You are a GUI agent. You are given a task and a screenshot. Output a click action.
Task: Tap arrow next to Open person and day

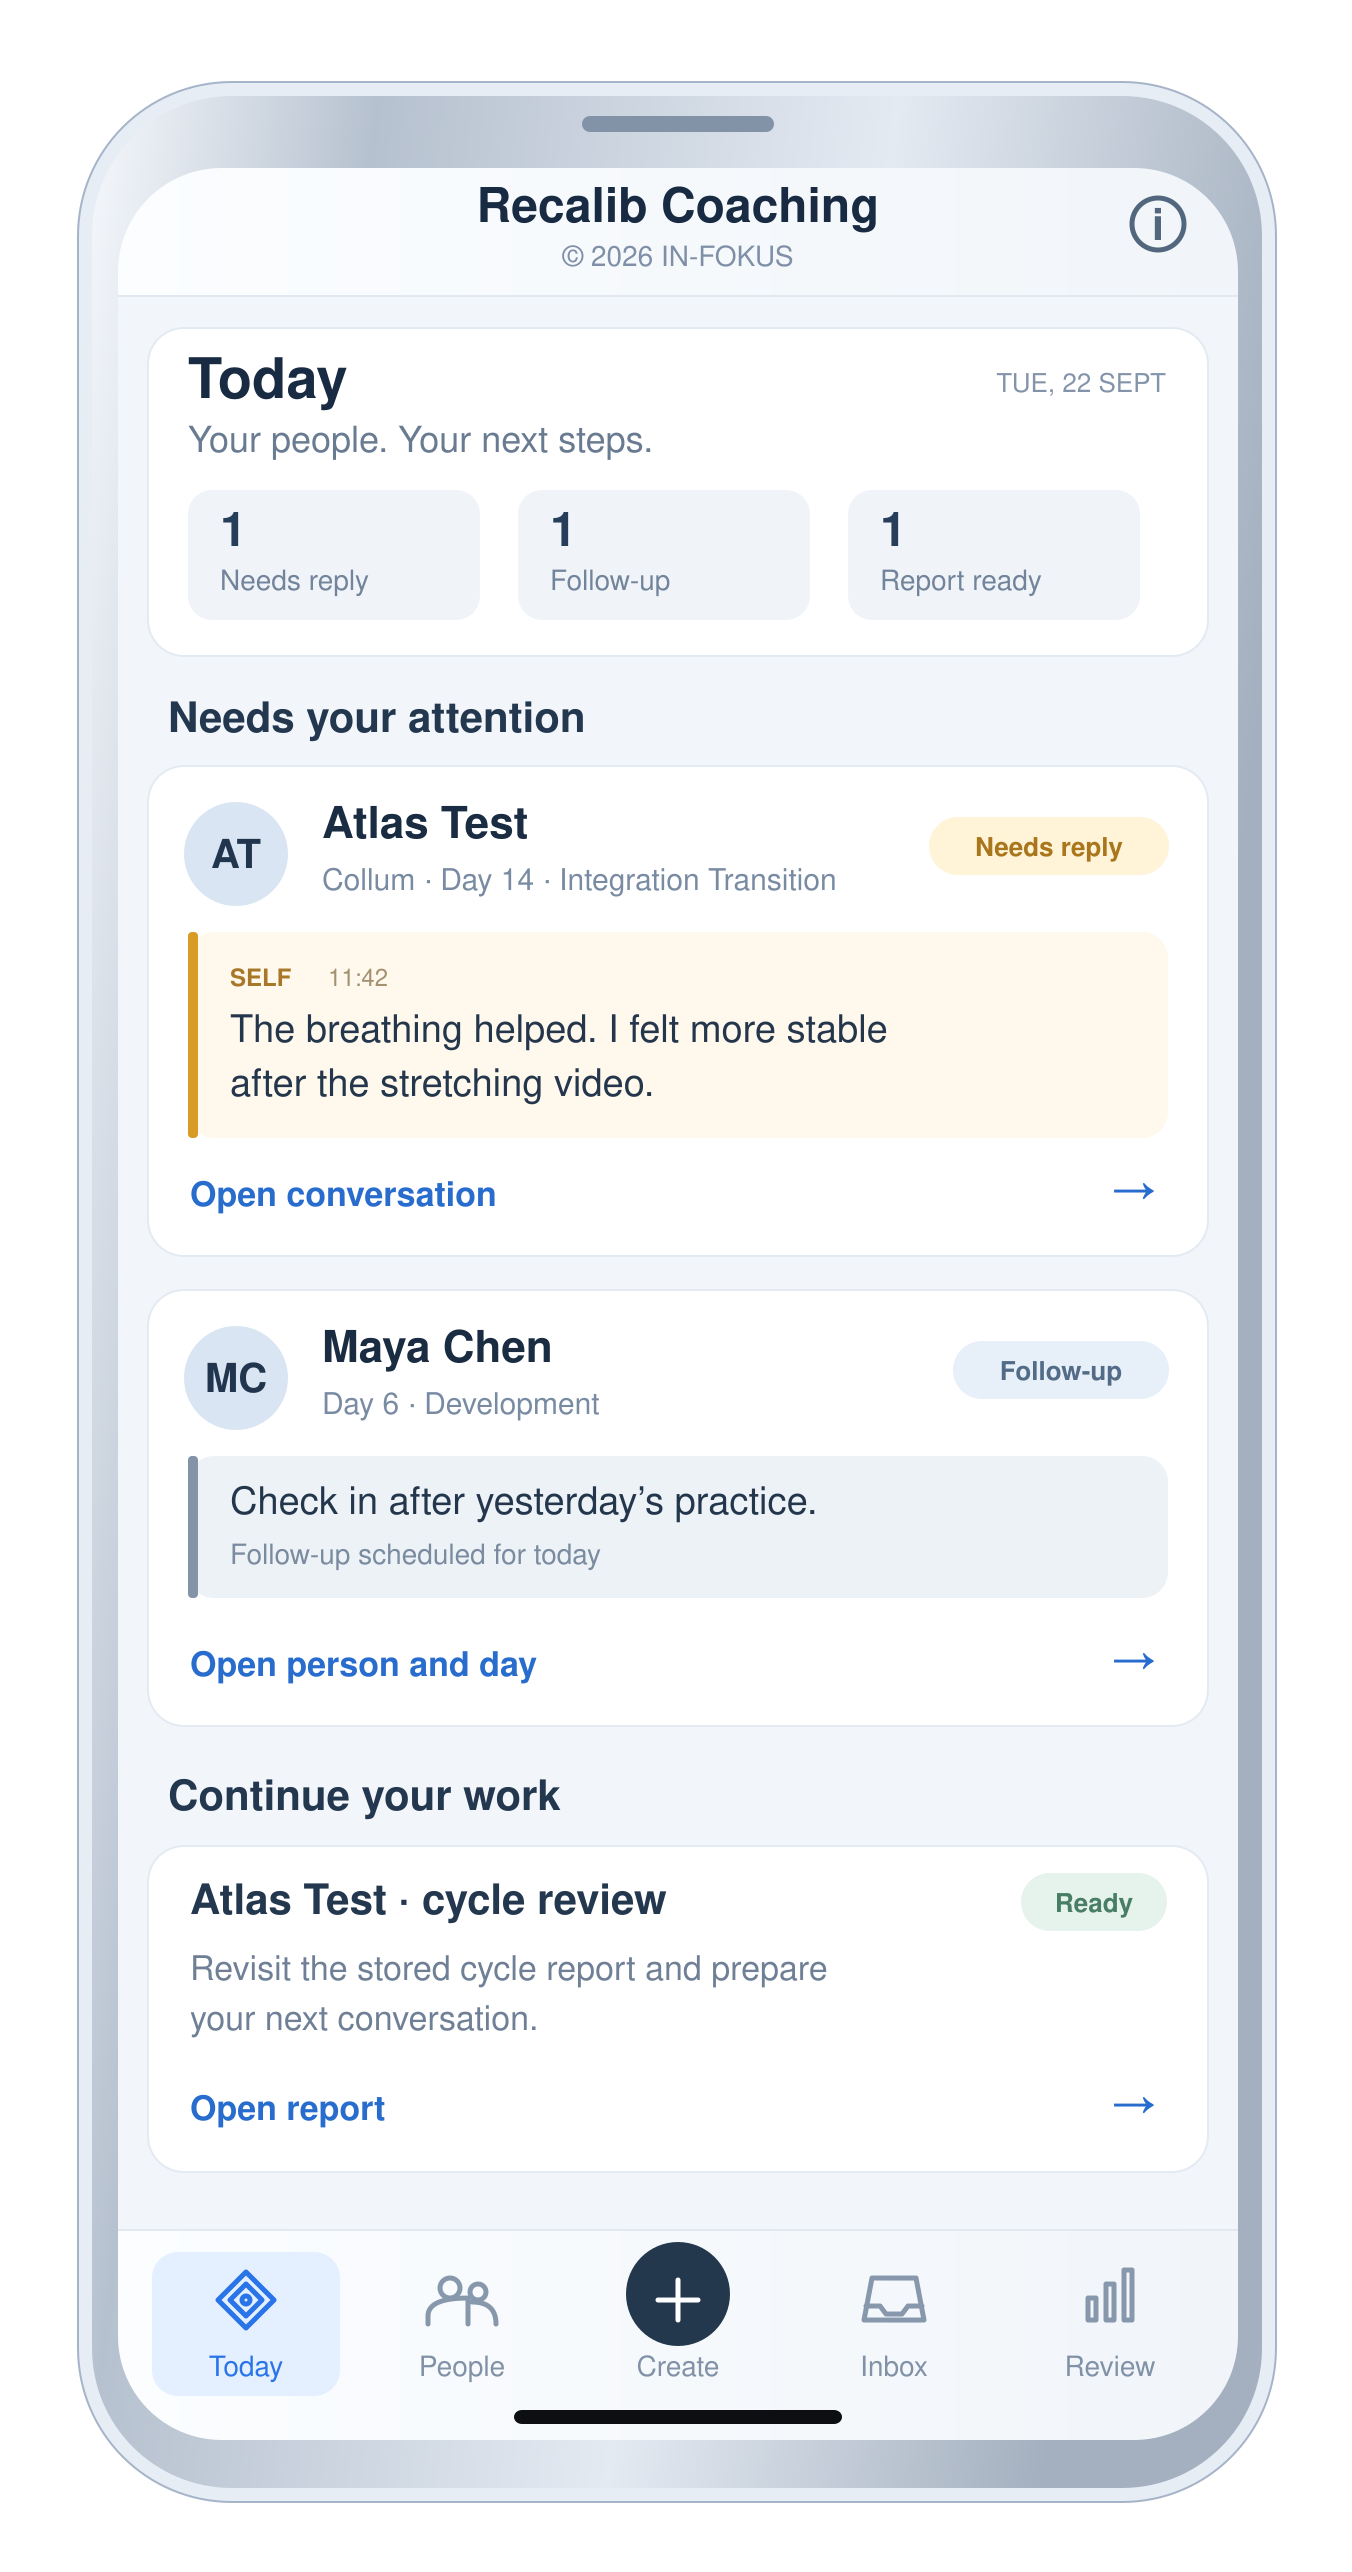coord(1134,1661)
